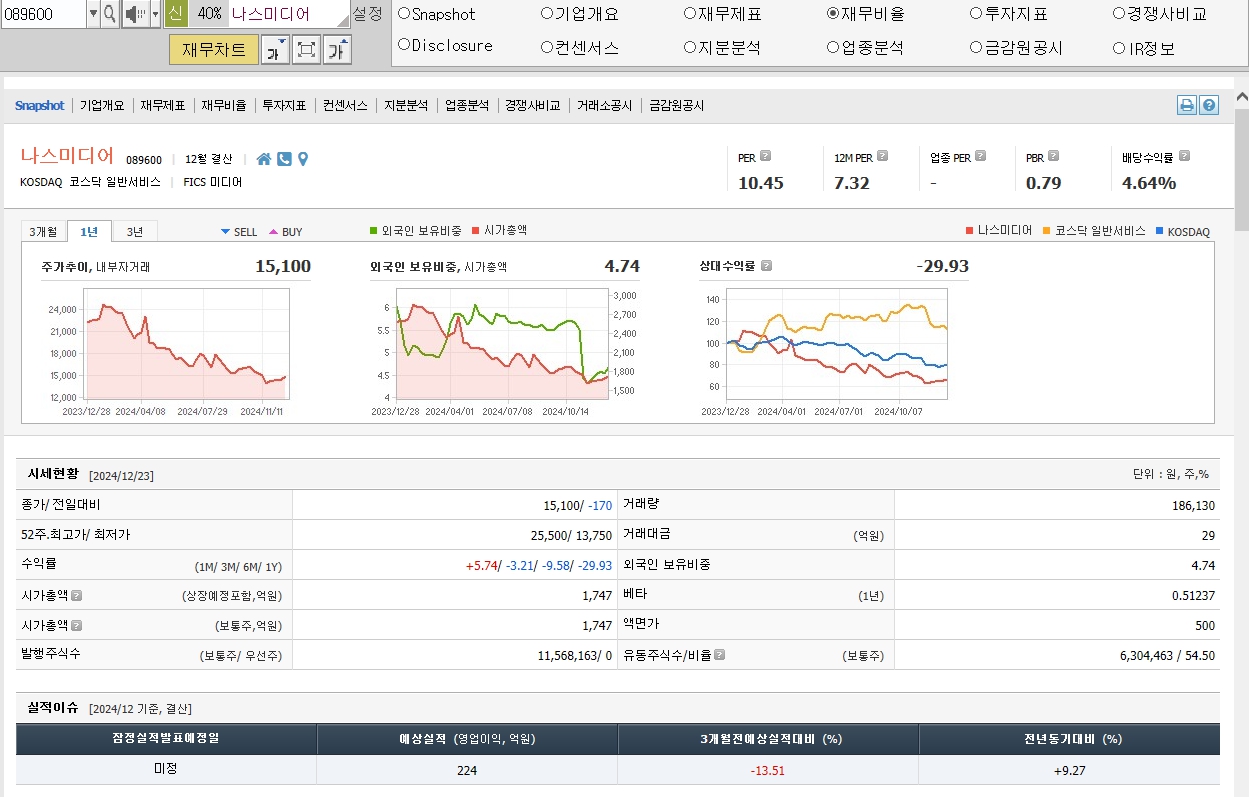Click the help icon next to 12M PER
Image resolution: width=1249 pixels, height=797 pixels.
tap(883, 156)
